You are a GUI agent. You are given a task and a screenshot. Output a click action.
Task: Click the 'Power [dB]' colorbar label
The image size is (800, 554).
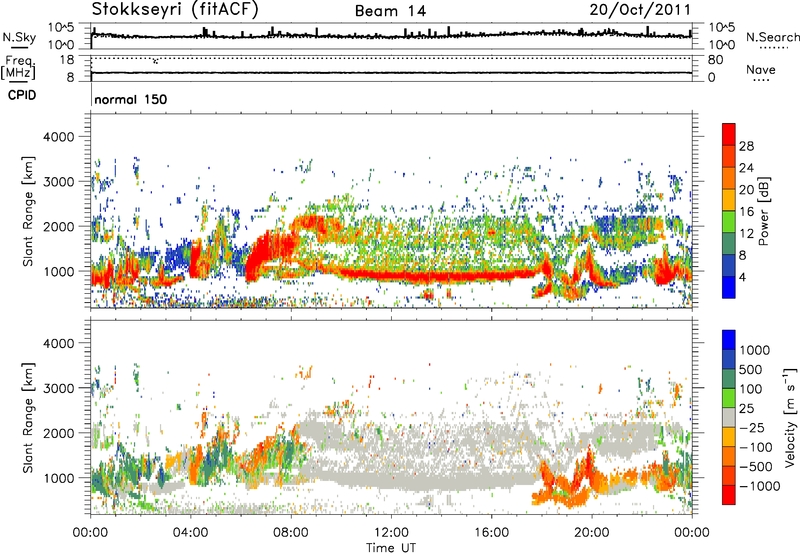[763, 211]
